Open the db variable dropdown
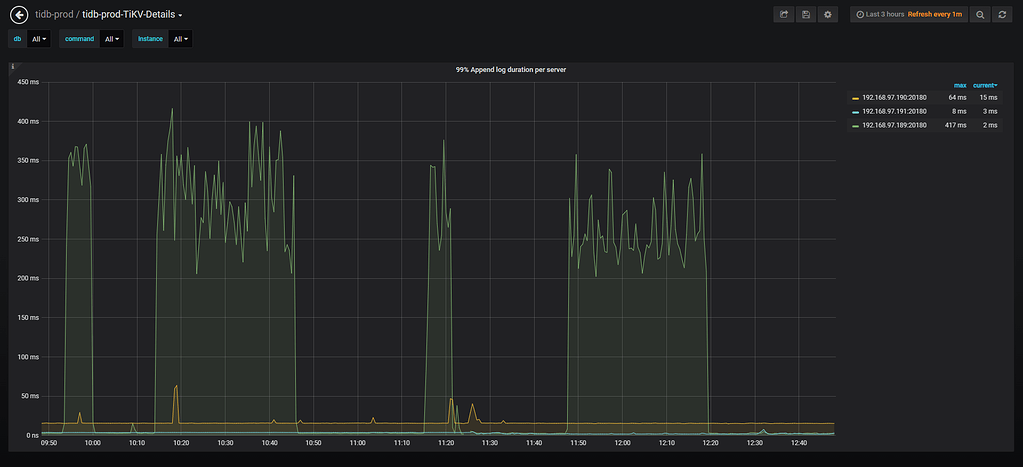 [39, 39]
